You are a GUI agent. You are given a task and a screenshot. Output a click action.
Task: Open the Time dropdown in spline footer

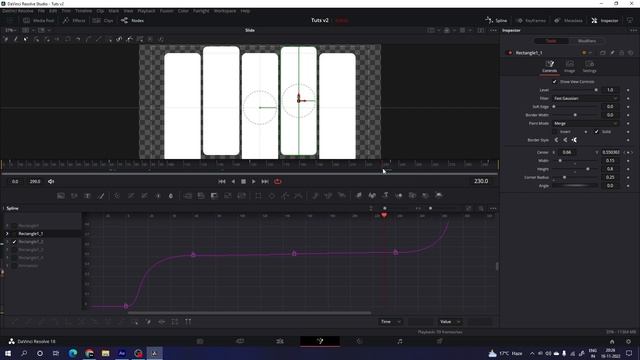point(391,322)
